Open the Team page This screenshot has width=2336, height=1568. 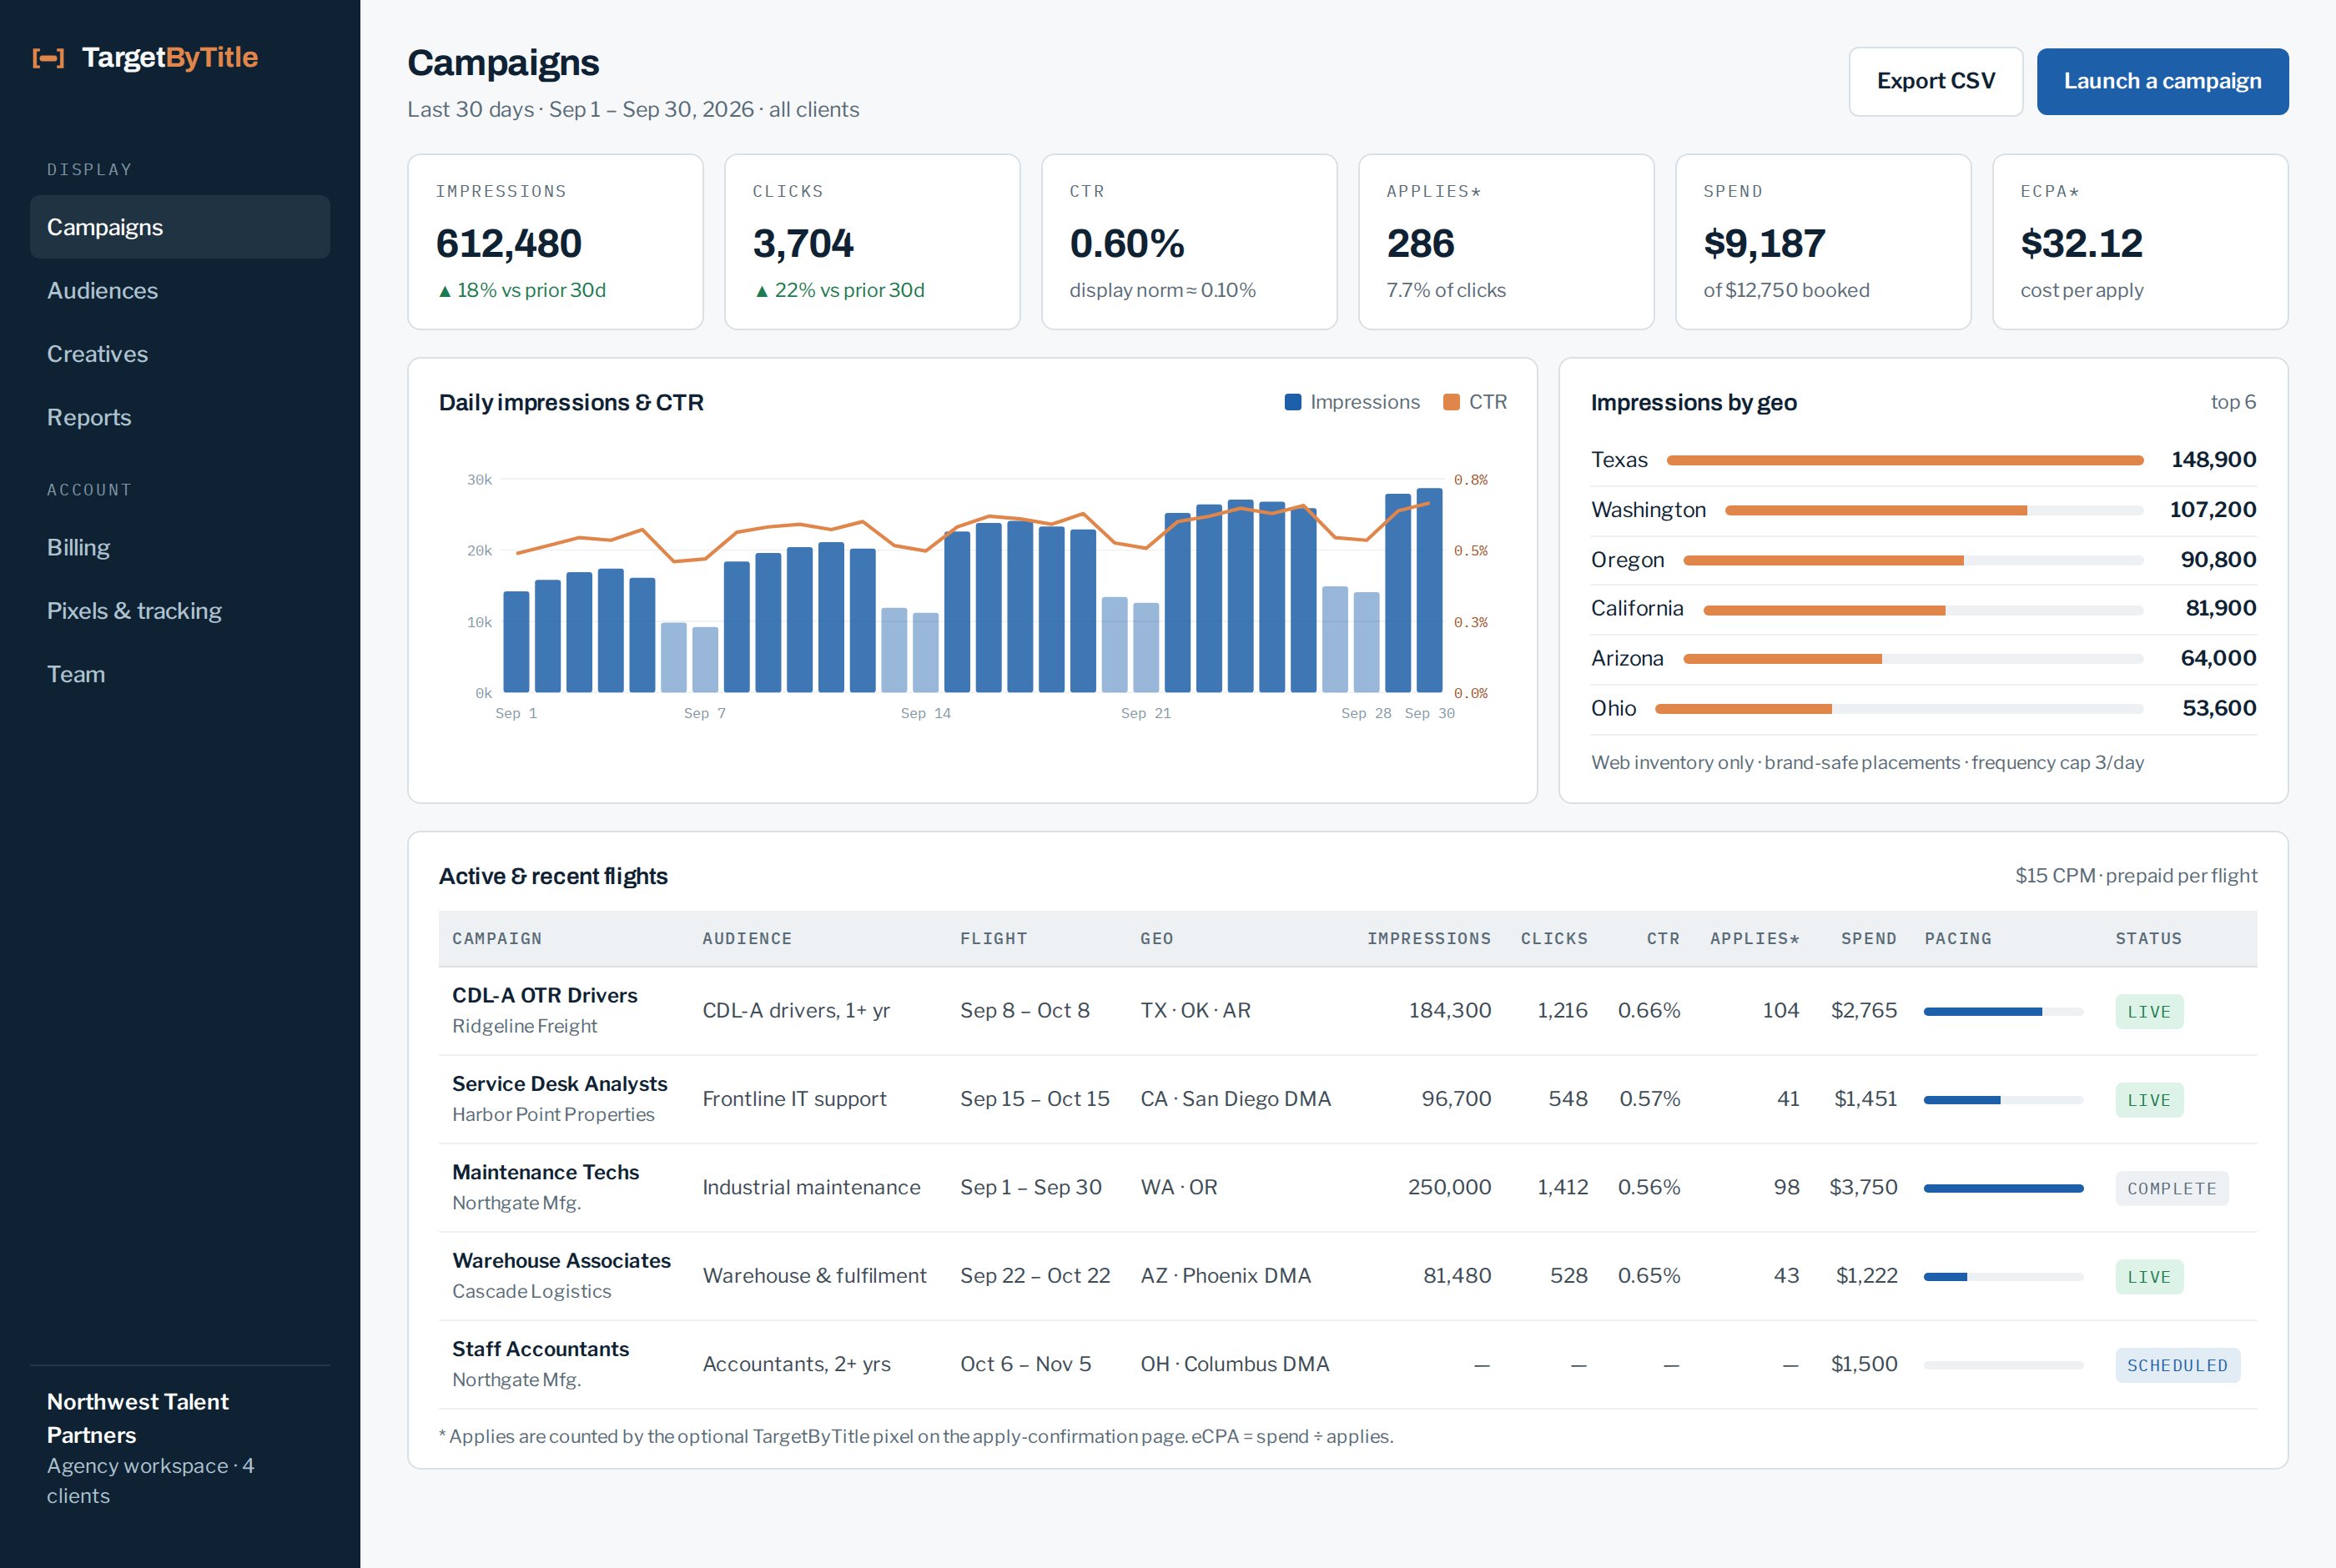[x=180, y=674]
